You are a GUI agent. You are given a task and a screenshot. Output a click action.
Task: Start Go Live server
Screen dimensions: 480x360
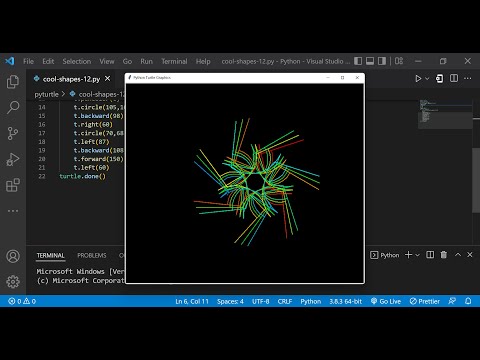[386, 301]
